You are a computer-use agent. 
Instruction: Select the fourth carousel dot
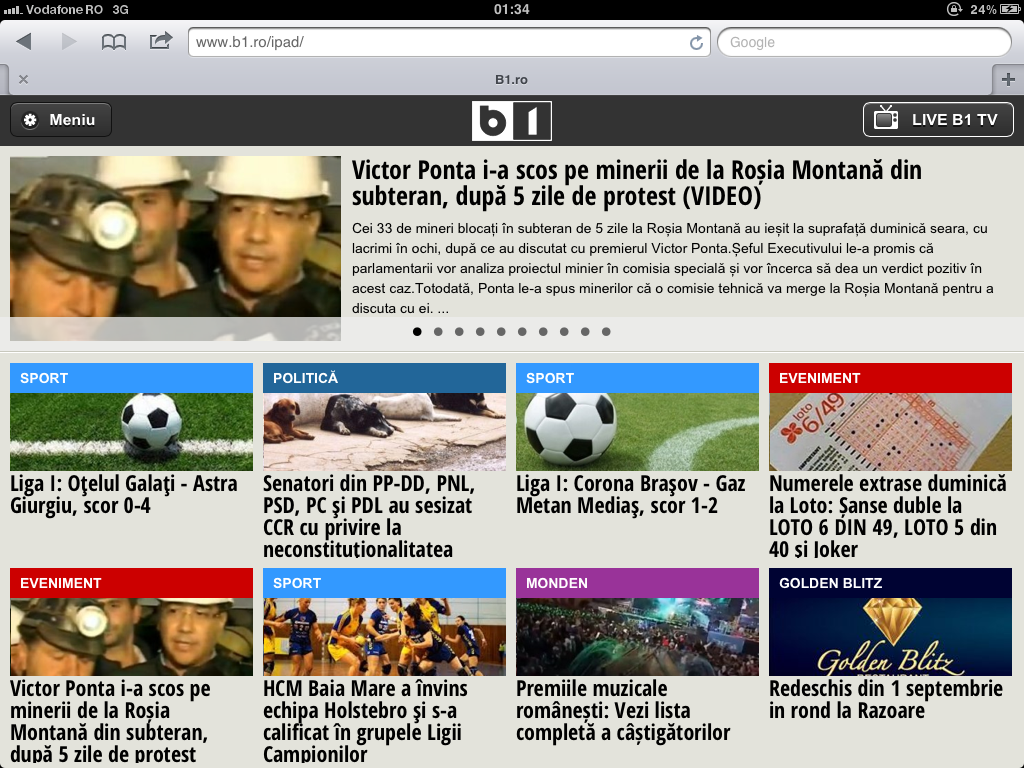tap(480, 332)
